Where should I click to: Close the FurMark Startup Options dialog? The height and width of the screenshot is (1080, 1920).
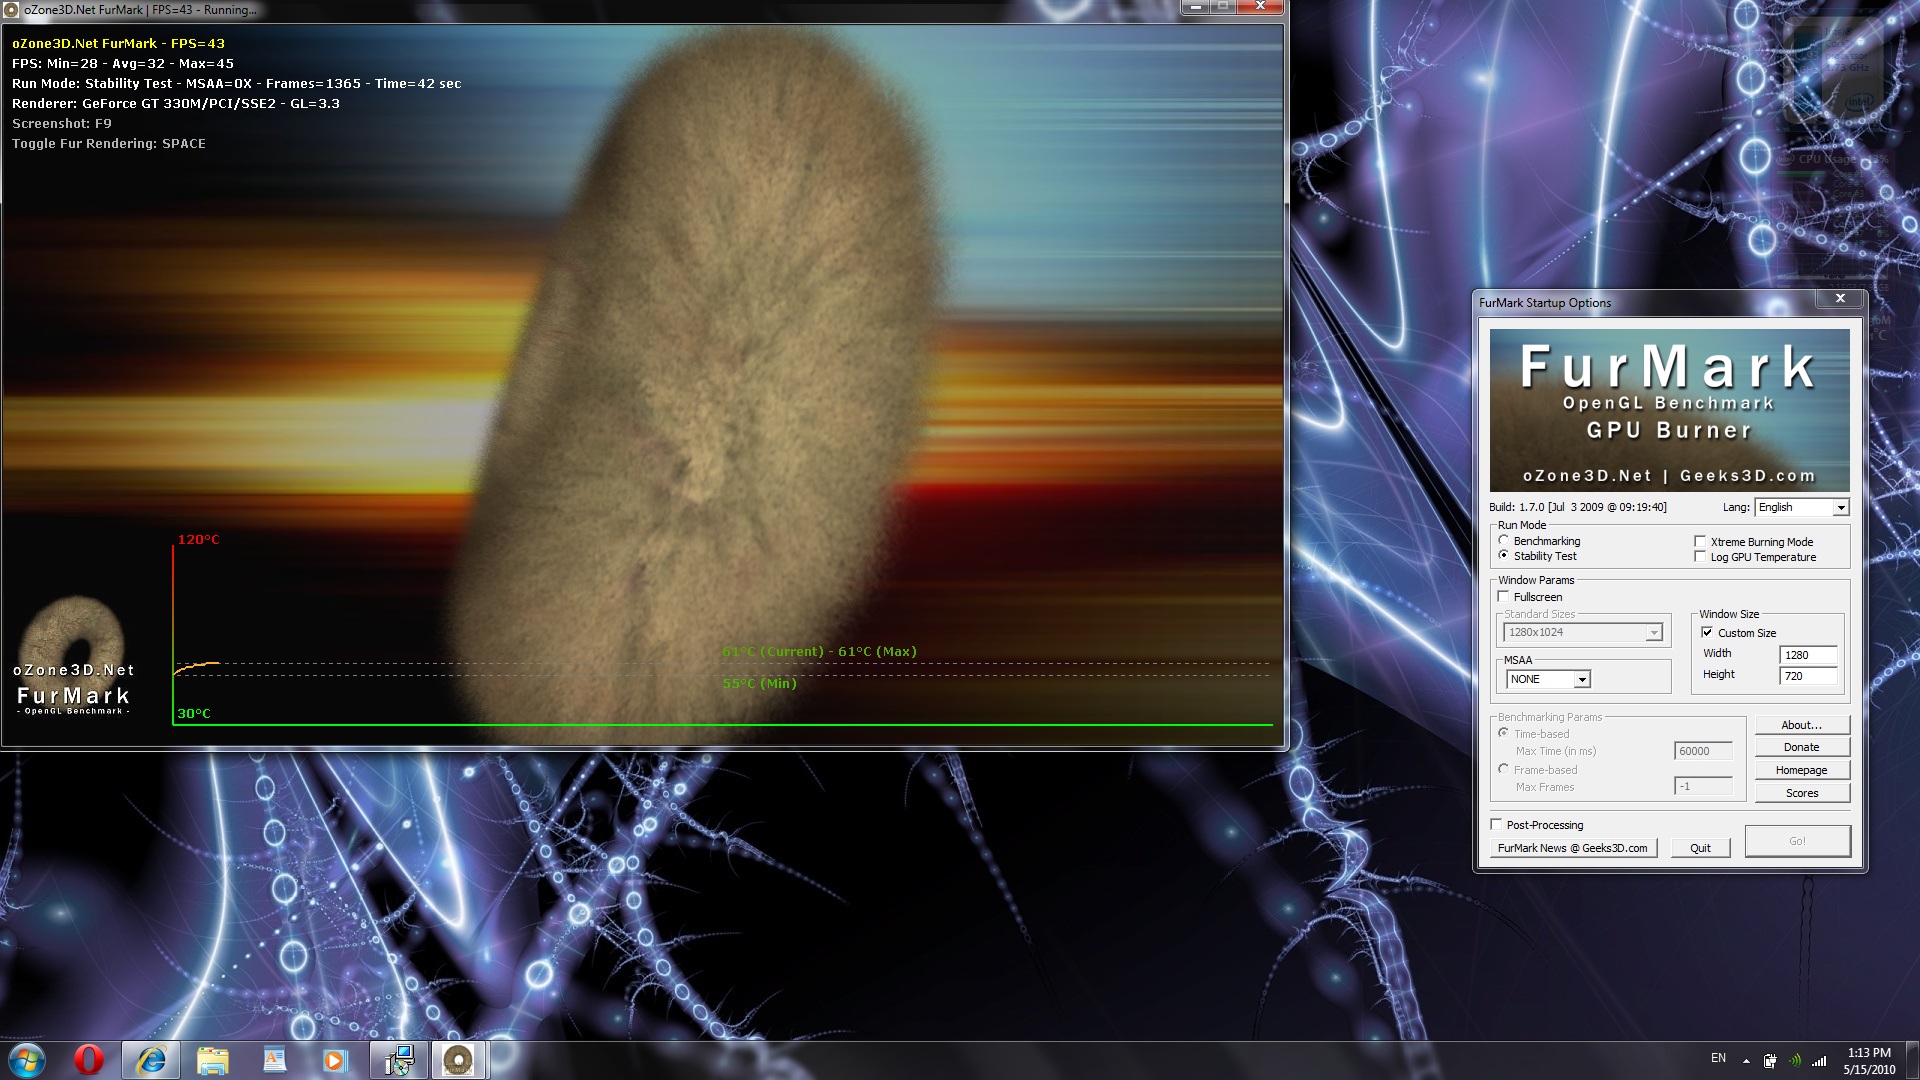click(1840, 299)
